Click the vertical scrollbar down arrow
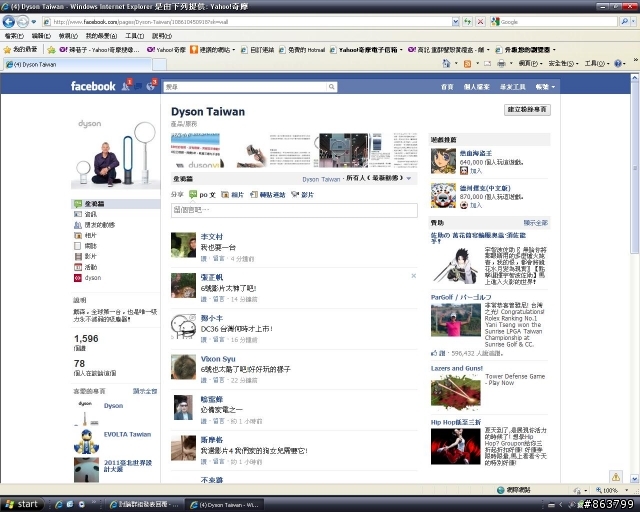The image size is (640, 512). (635, 479)
